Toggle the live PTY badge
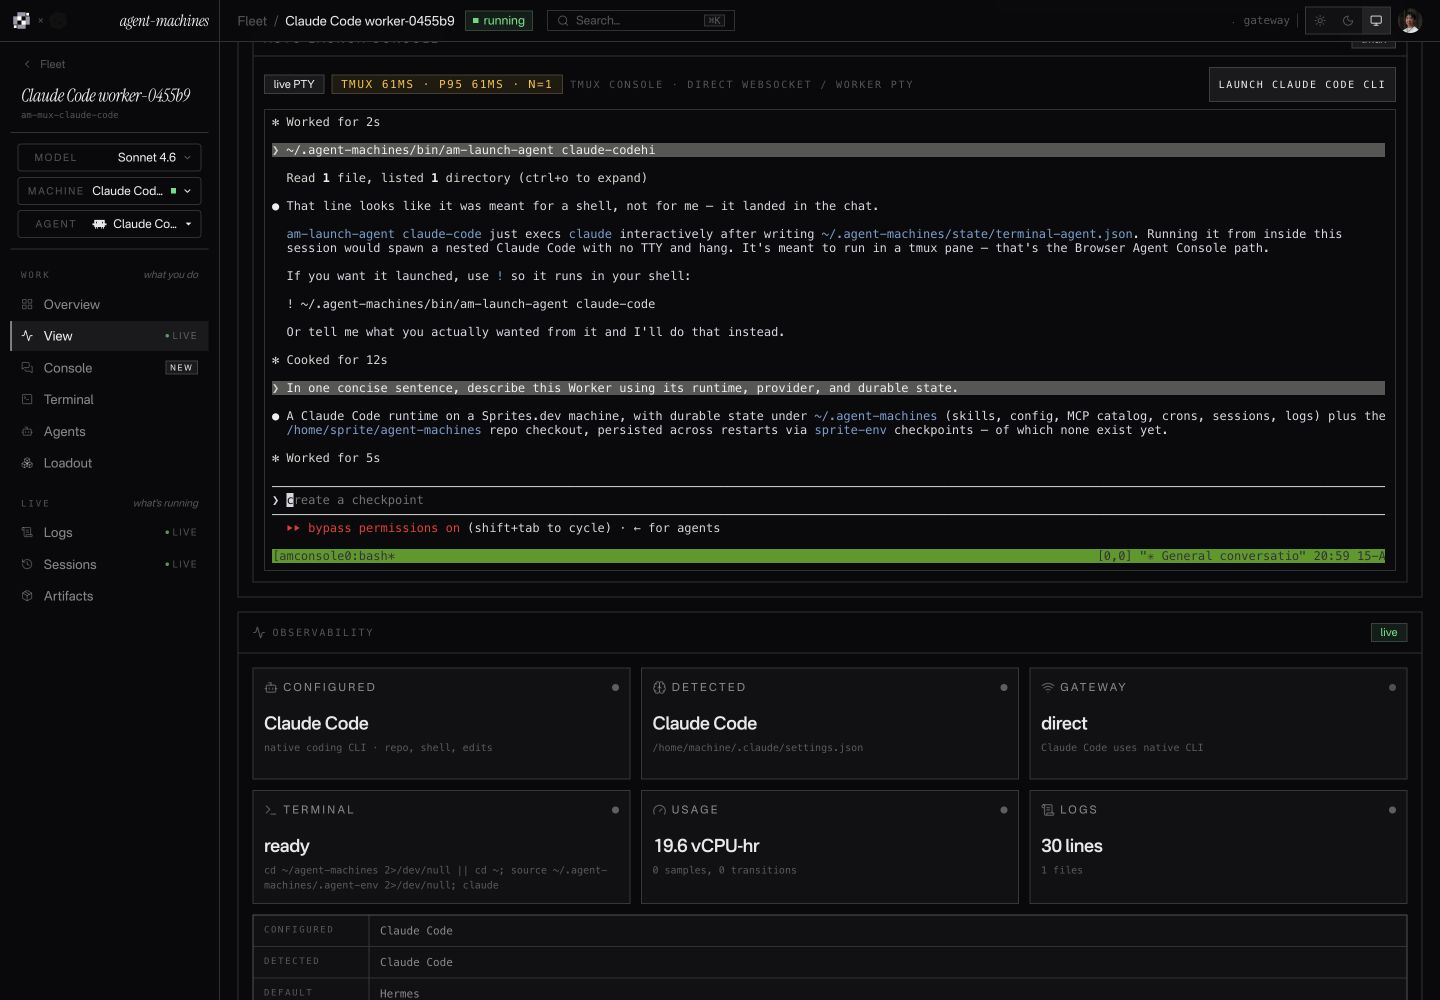The height and width of the screenshot is (1000, 1440). [294, 84]
